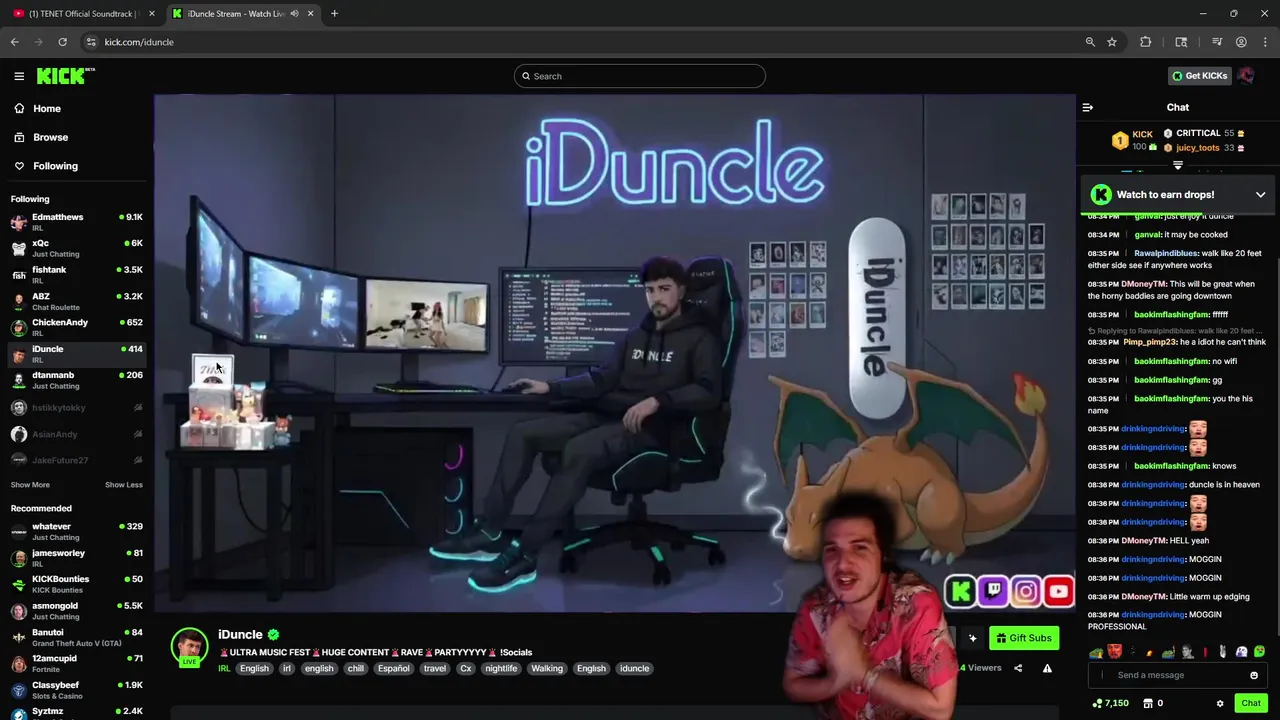Click browser reload button
The image size is (1280, 720).
[62, 42]
